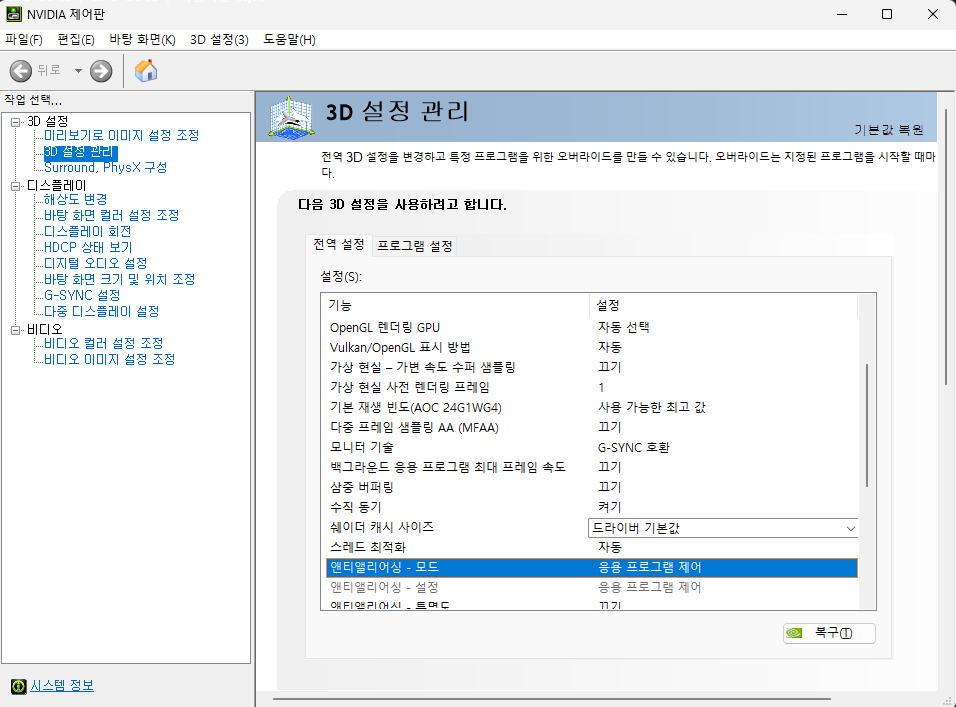
Task: Collapse the 디스플레이 tree node
Action: 16,186
